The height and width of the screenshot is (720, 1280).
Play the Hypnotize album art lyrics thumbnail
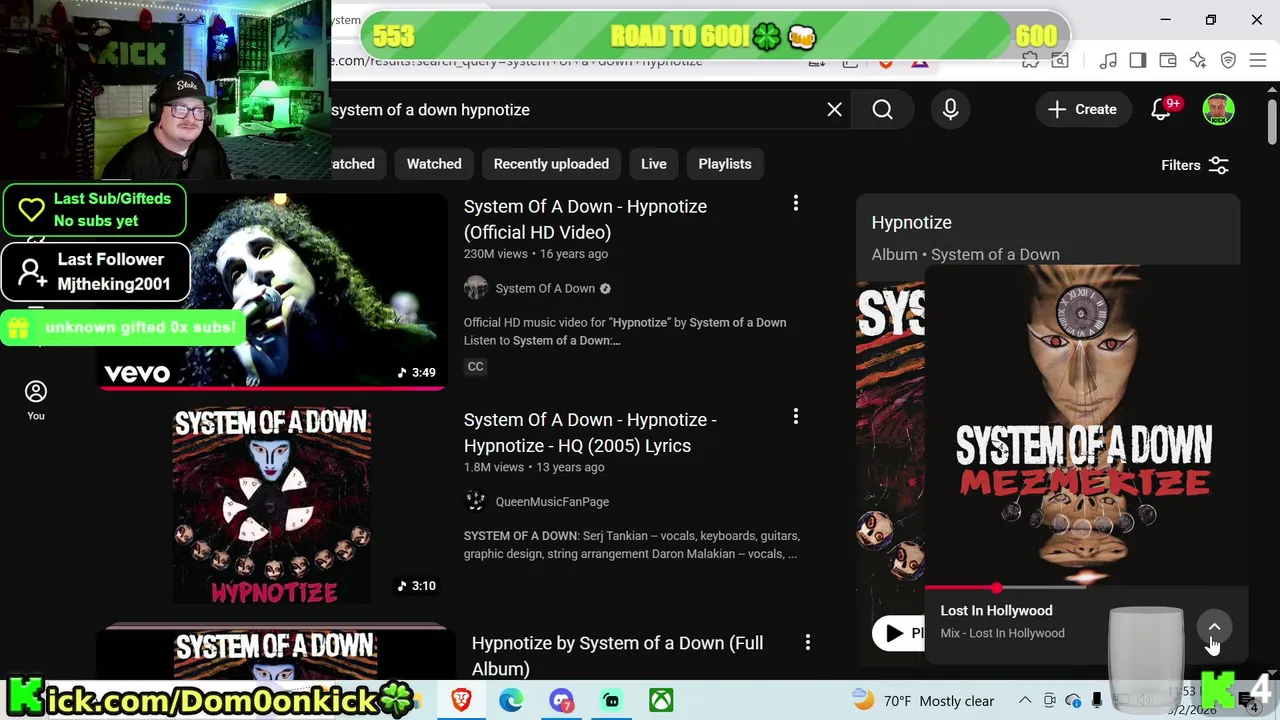pyautogui.click(x=271, y=505)
